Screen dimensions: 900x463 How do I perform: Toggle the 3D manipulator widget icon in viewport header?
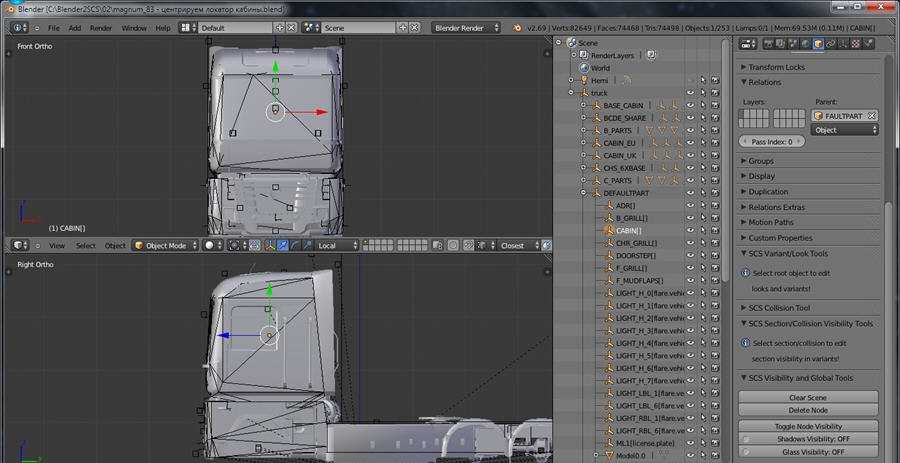268,245
